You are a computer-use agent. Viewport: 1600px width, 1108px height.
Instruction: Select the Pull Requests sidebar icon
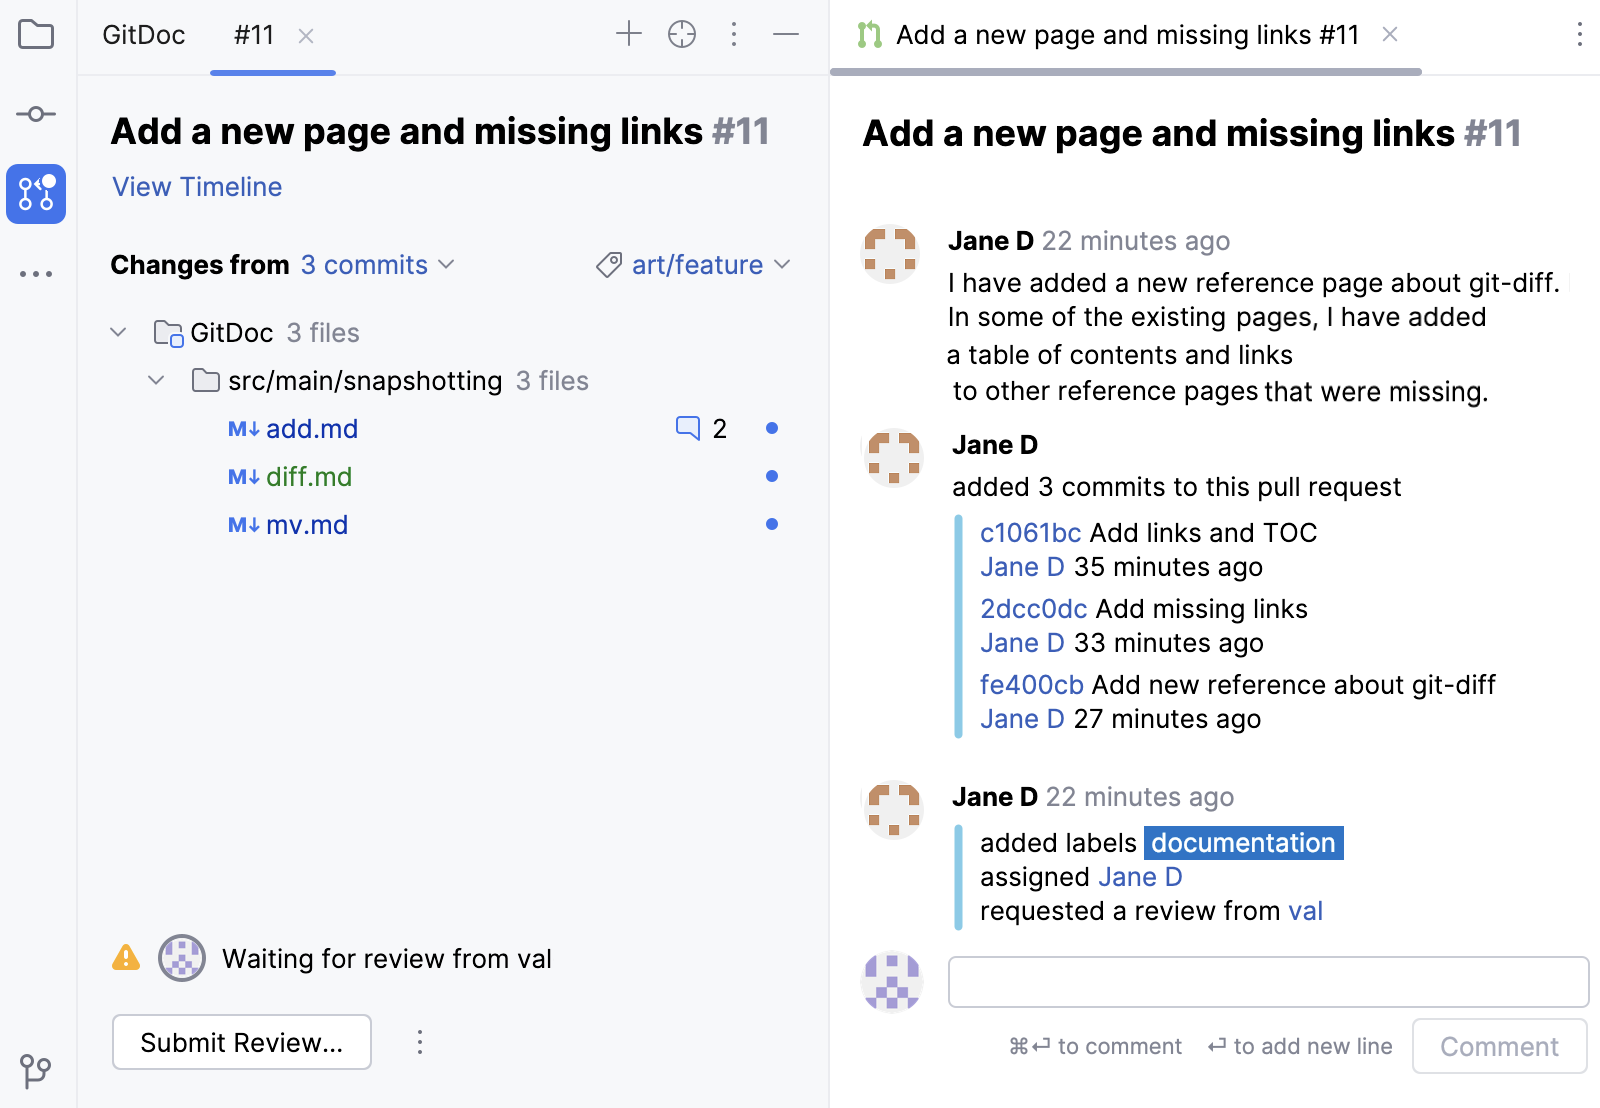[x=36, y=194]
